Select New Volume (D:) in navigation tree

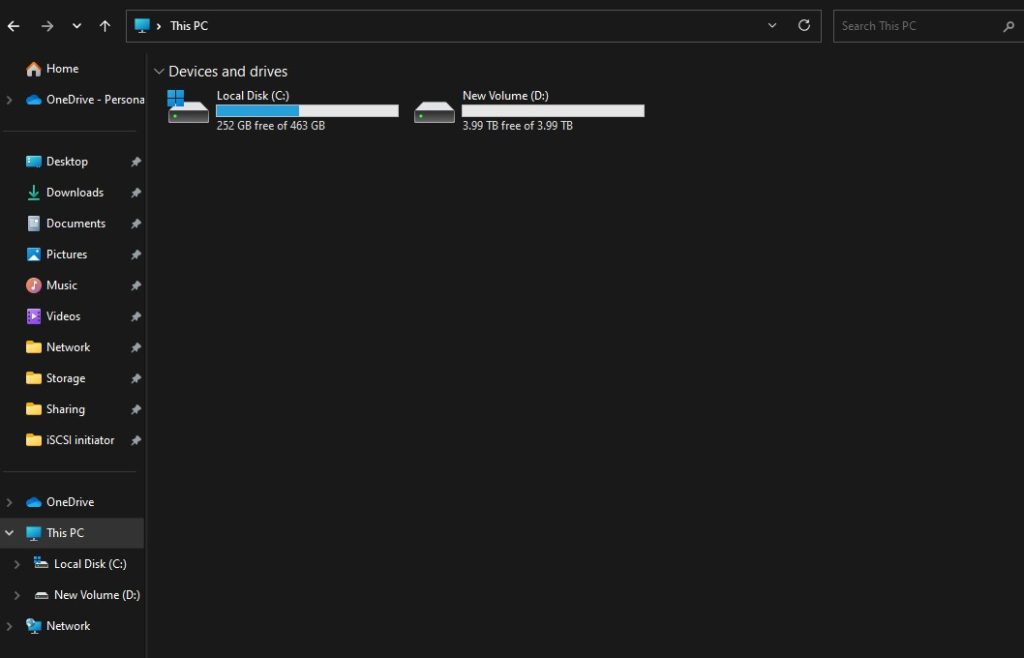click(97, 595)
